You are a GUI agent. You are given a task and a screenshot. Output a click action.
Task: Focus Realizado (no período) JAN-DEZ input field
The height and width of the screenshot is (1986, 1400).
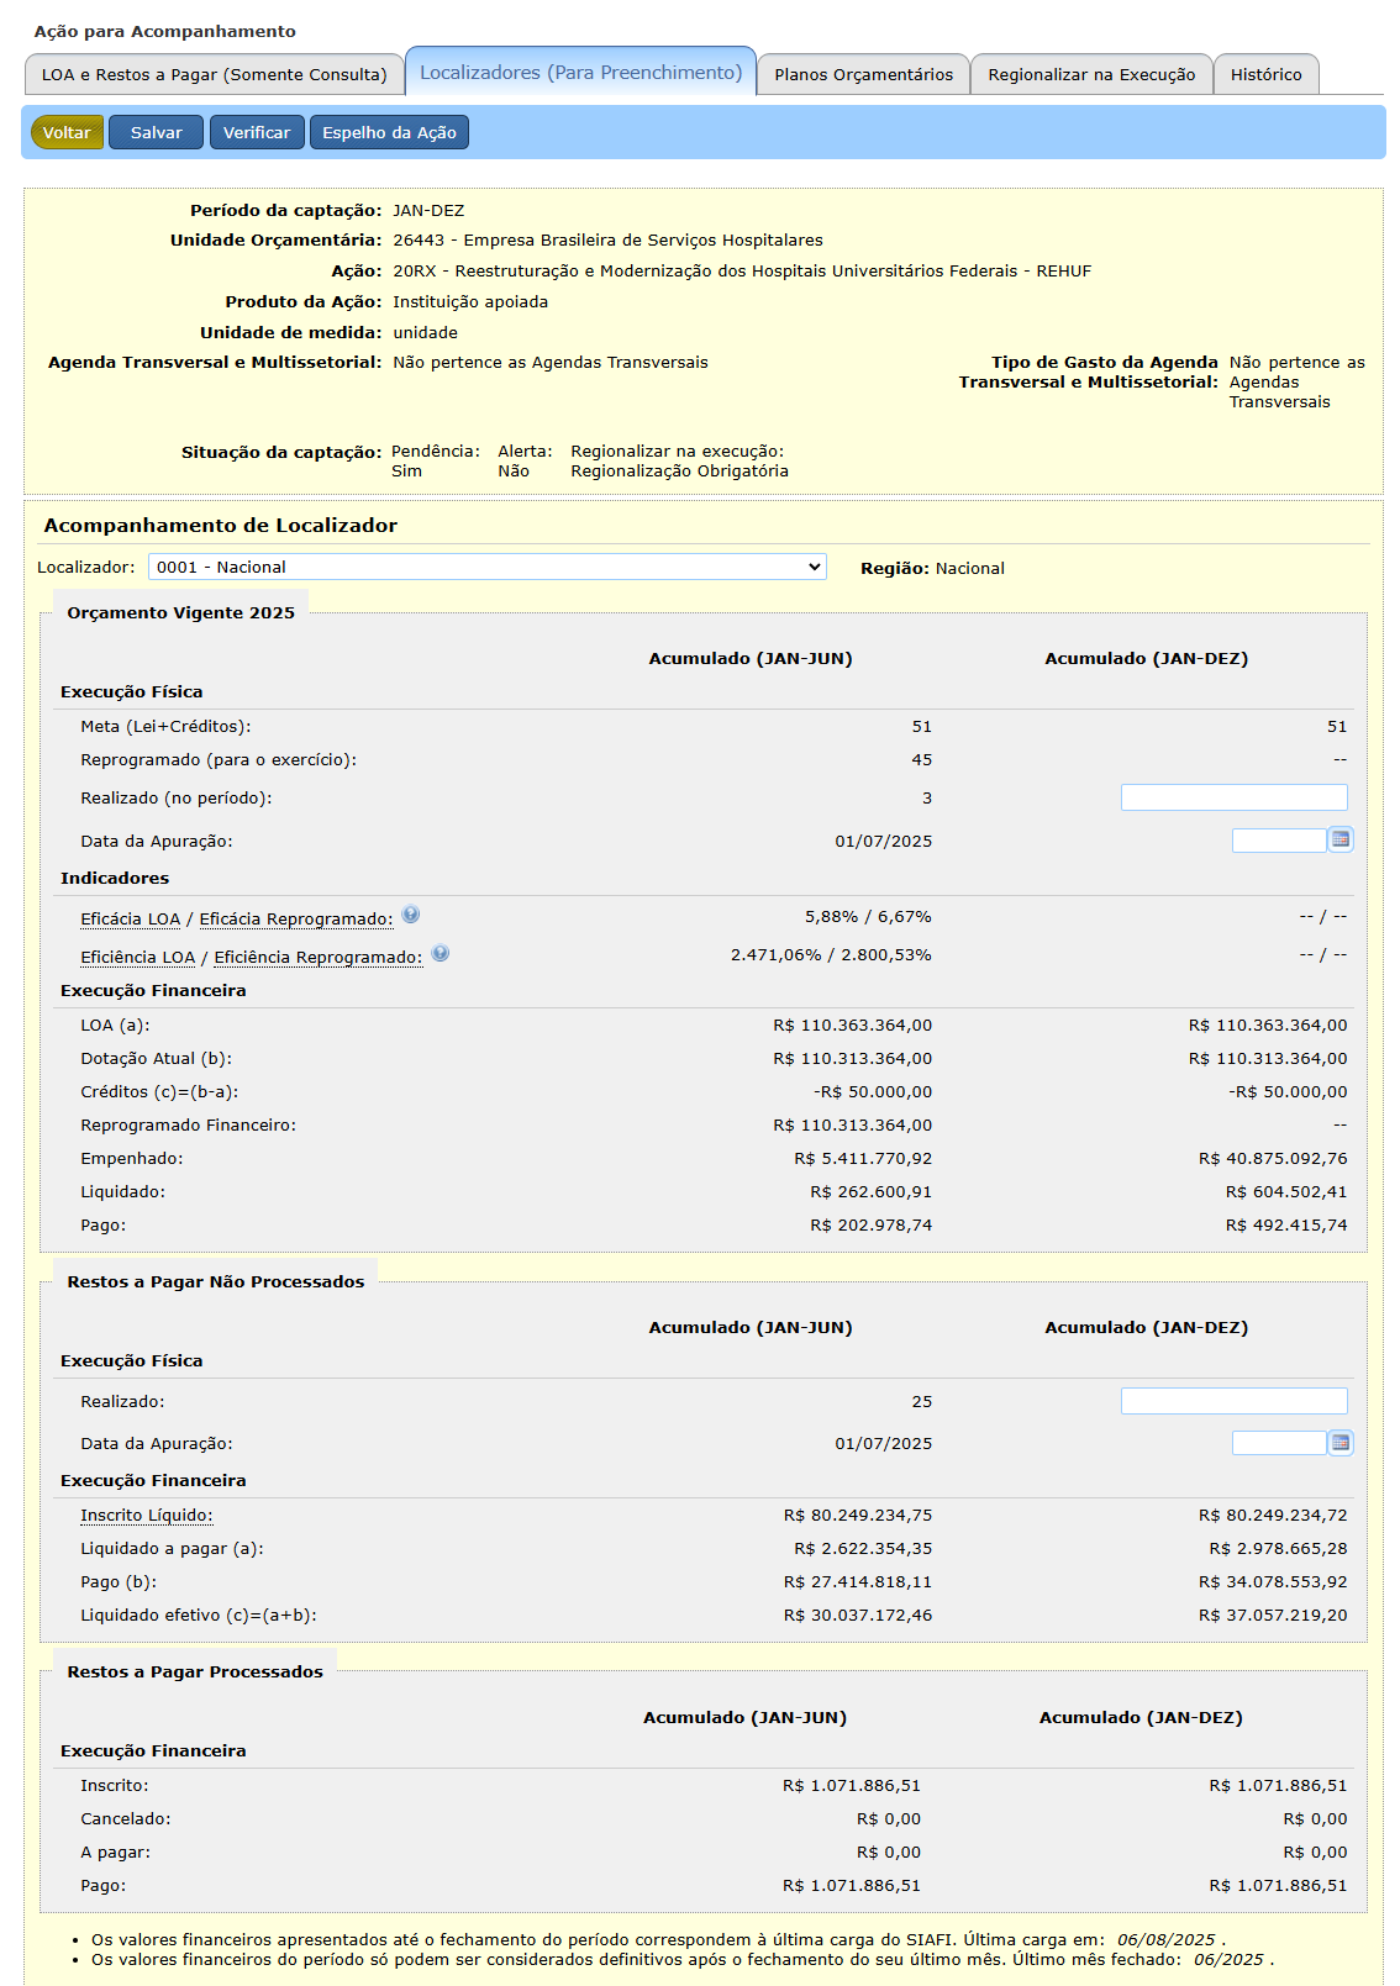point(1233,797)
